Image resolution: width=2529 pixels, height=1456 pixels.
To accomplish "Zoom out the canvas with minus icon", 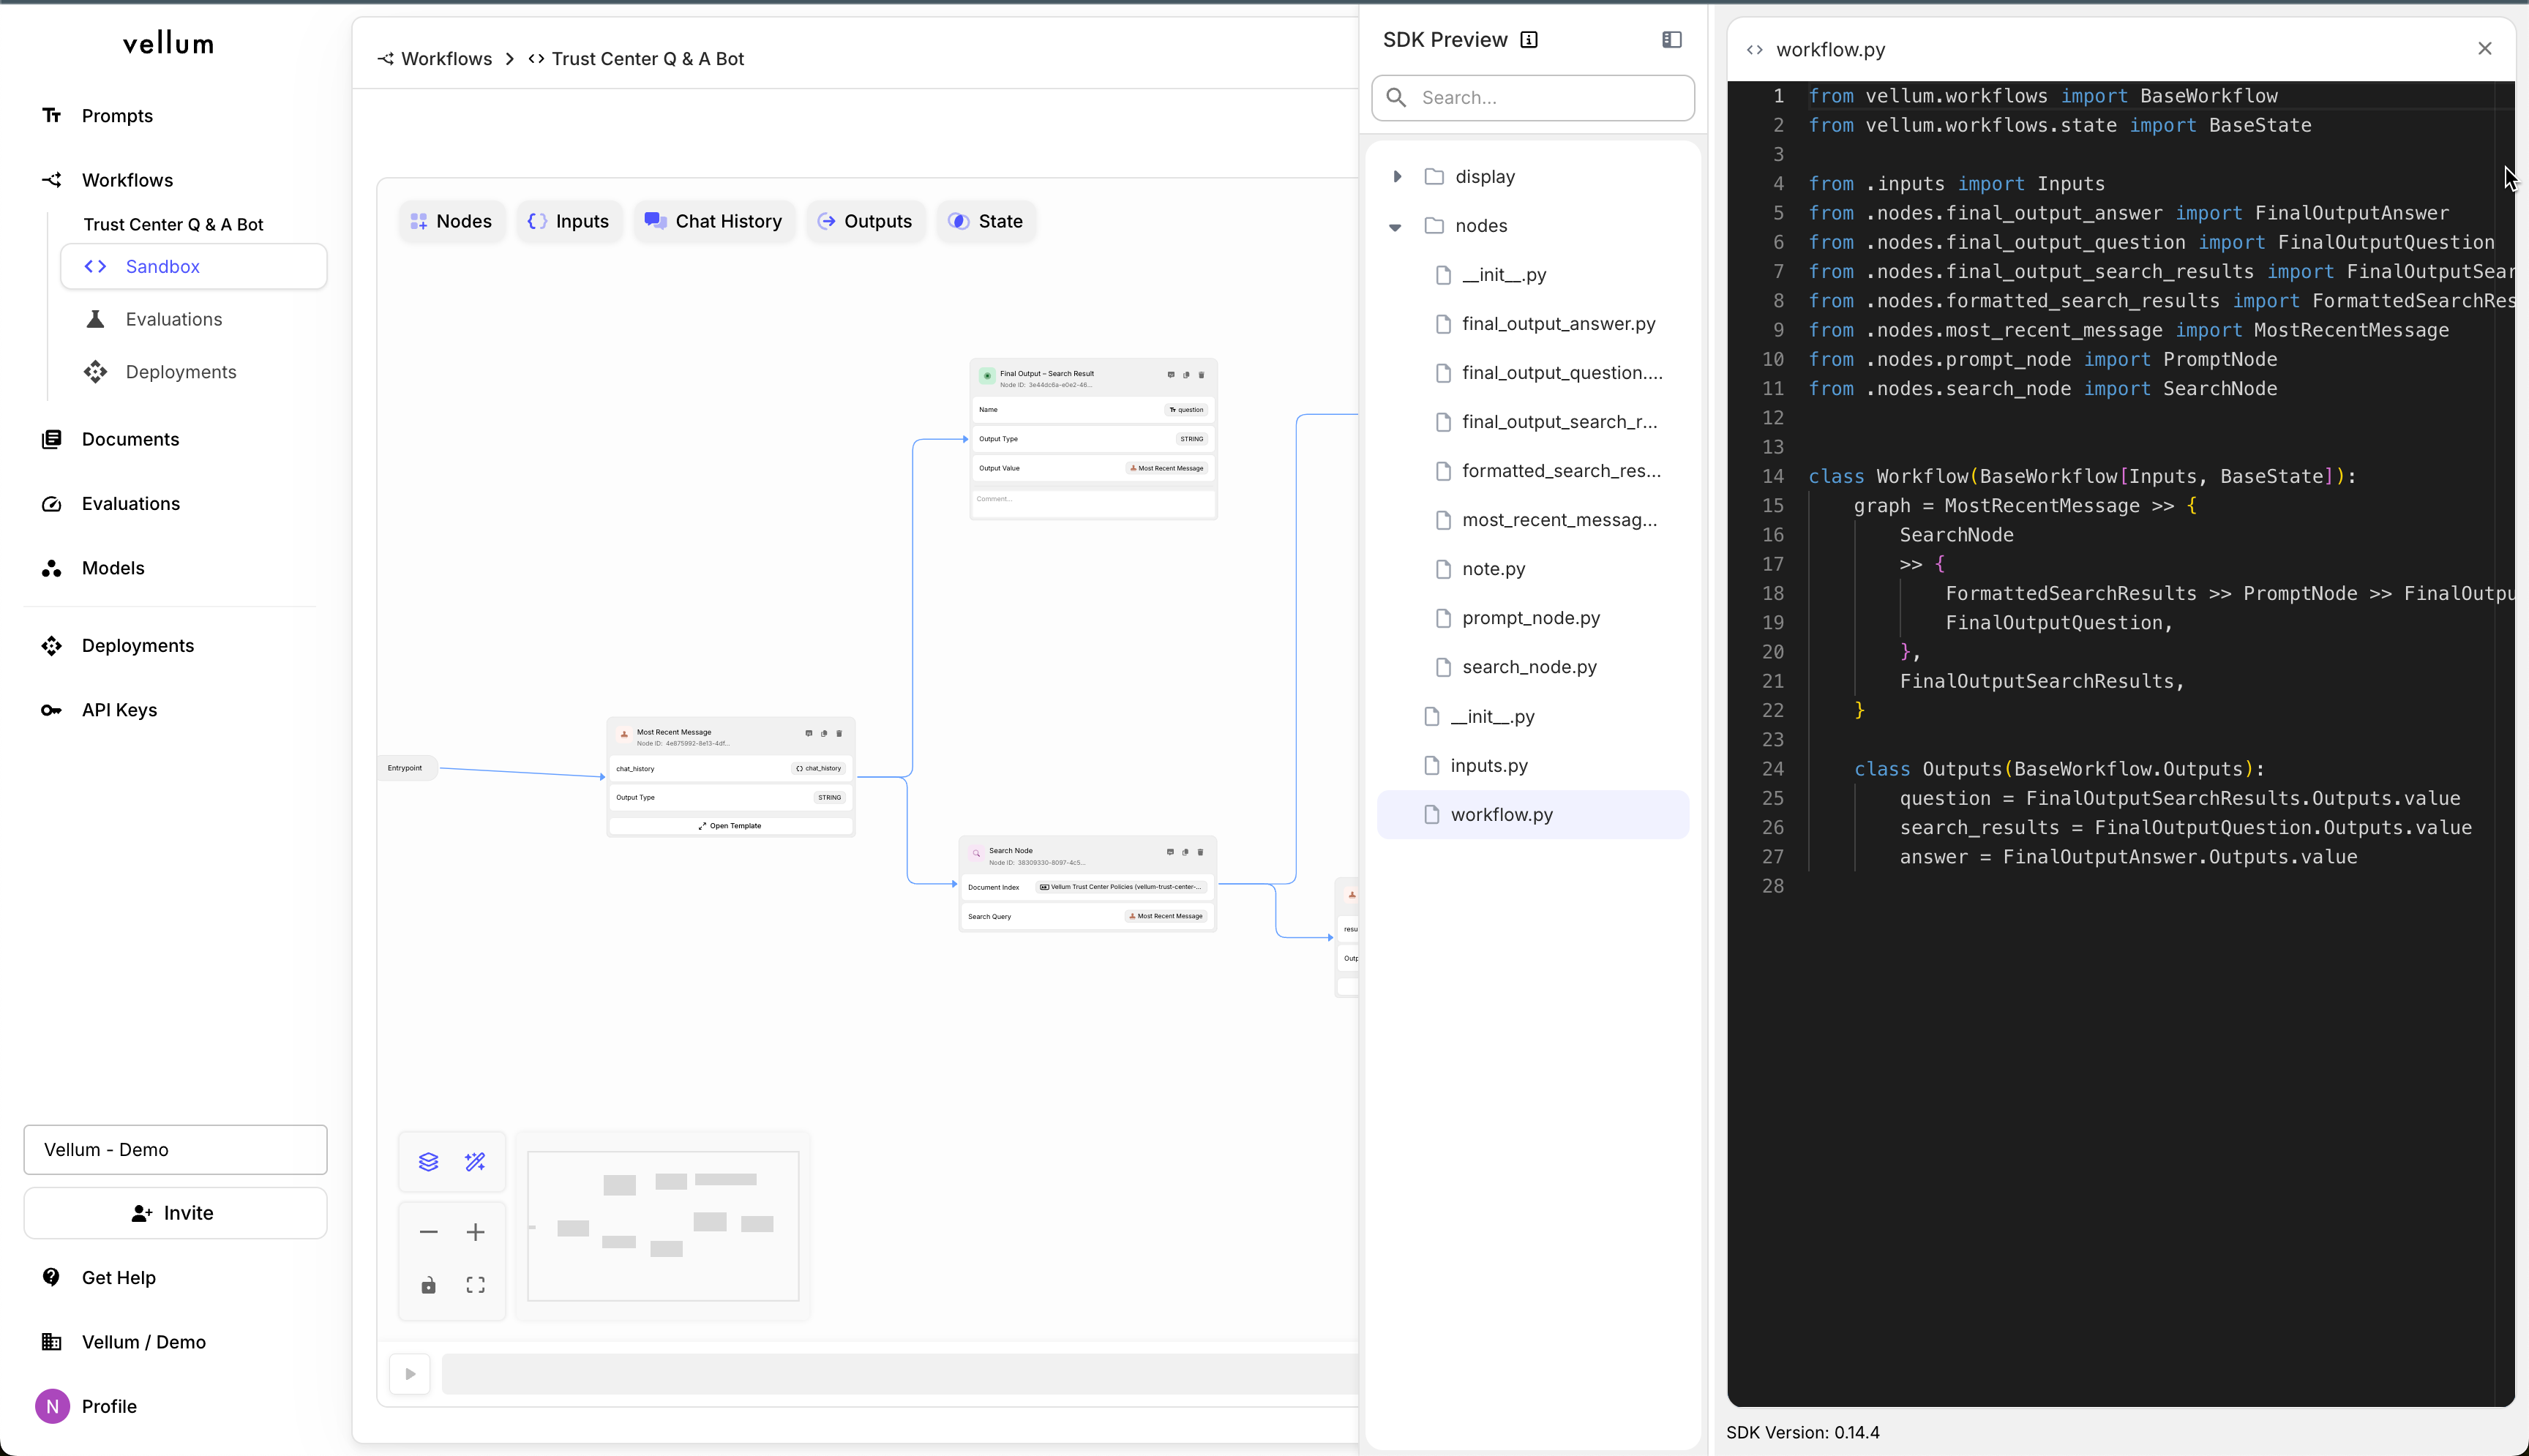I will (x=428, y=1232).
